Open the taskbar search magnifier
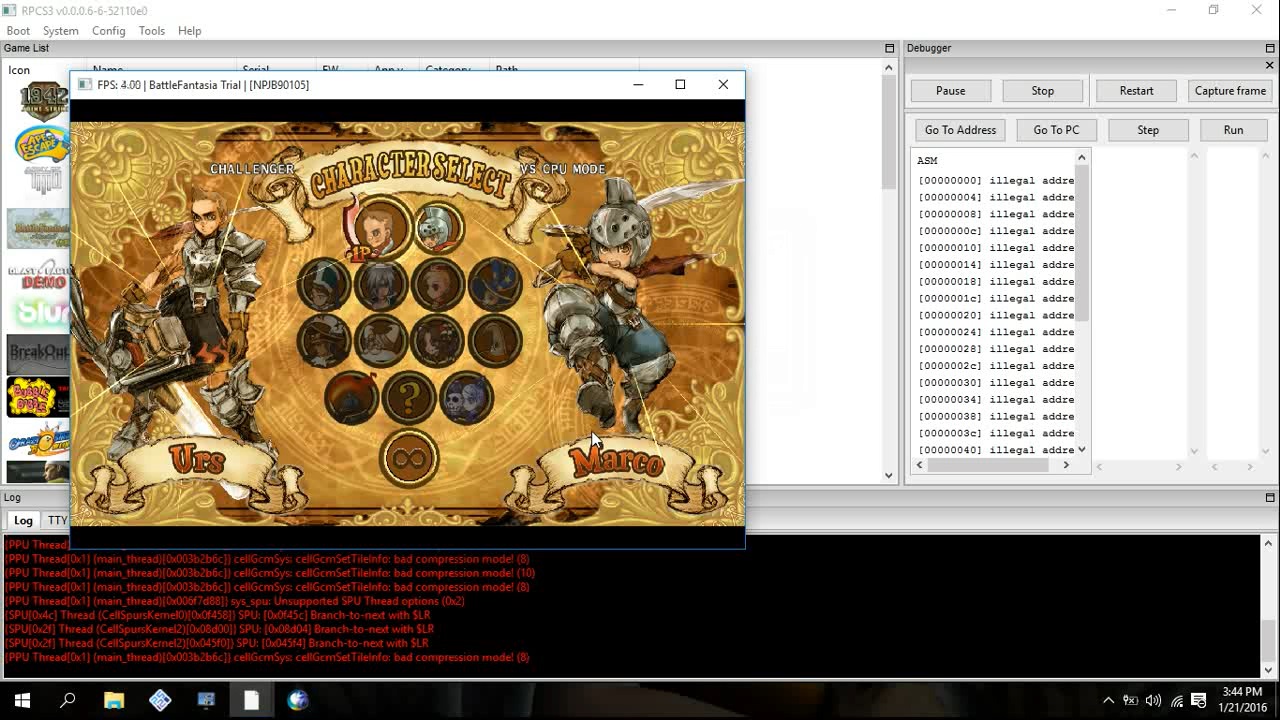1280x720 pixels. tap(68, 700)
